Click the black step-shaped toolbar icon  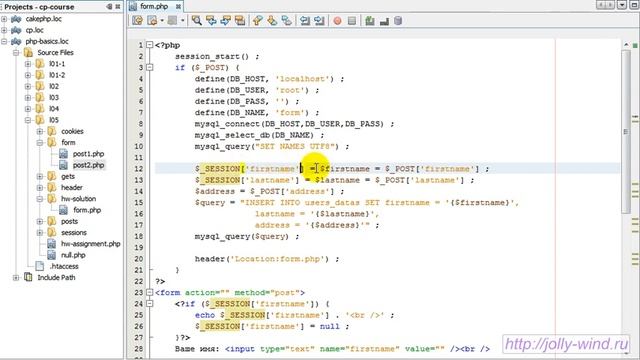tap(384, 20)
